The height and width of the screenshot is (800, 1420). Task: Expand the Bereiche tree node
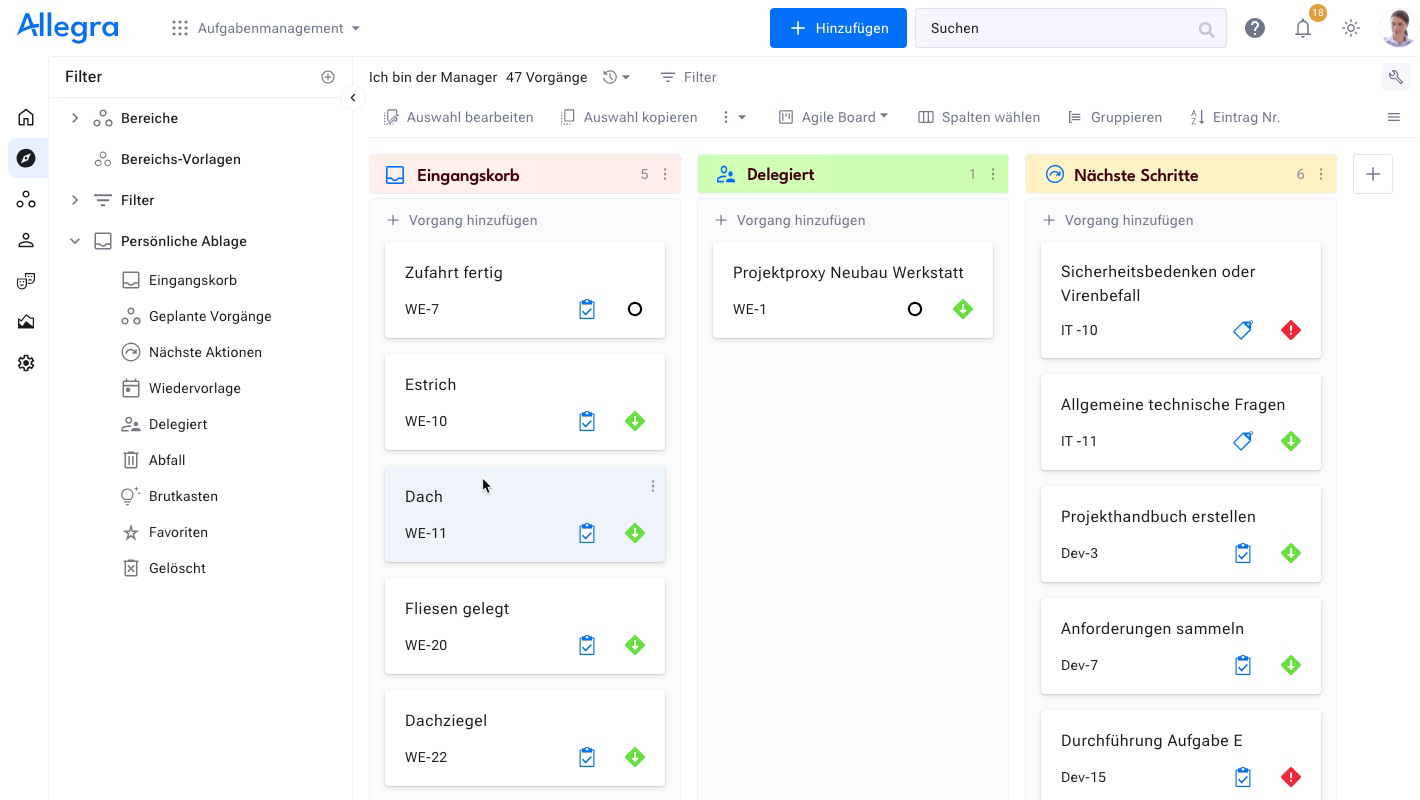click(x=74, y=118)
